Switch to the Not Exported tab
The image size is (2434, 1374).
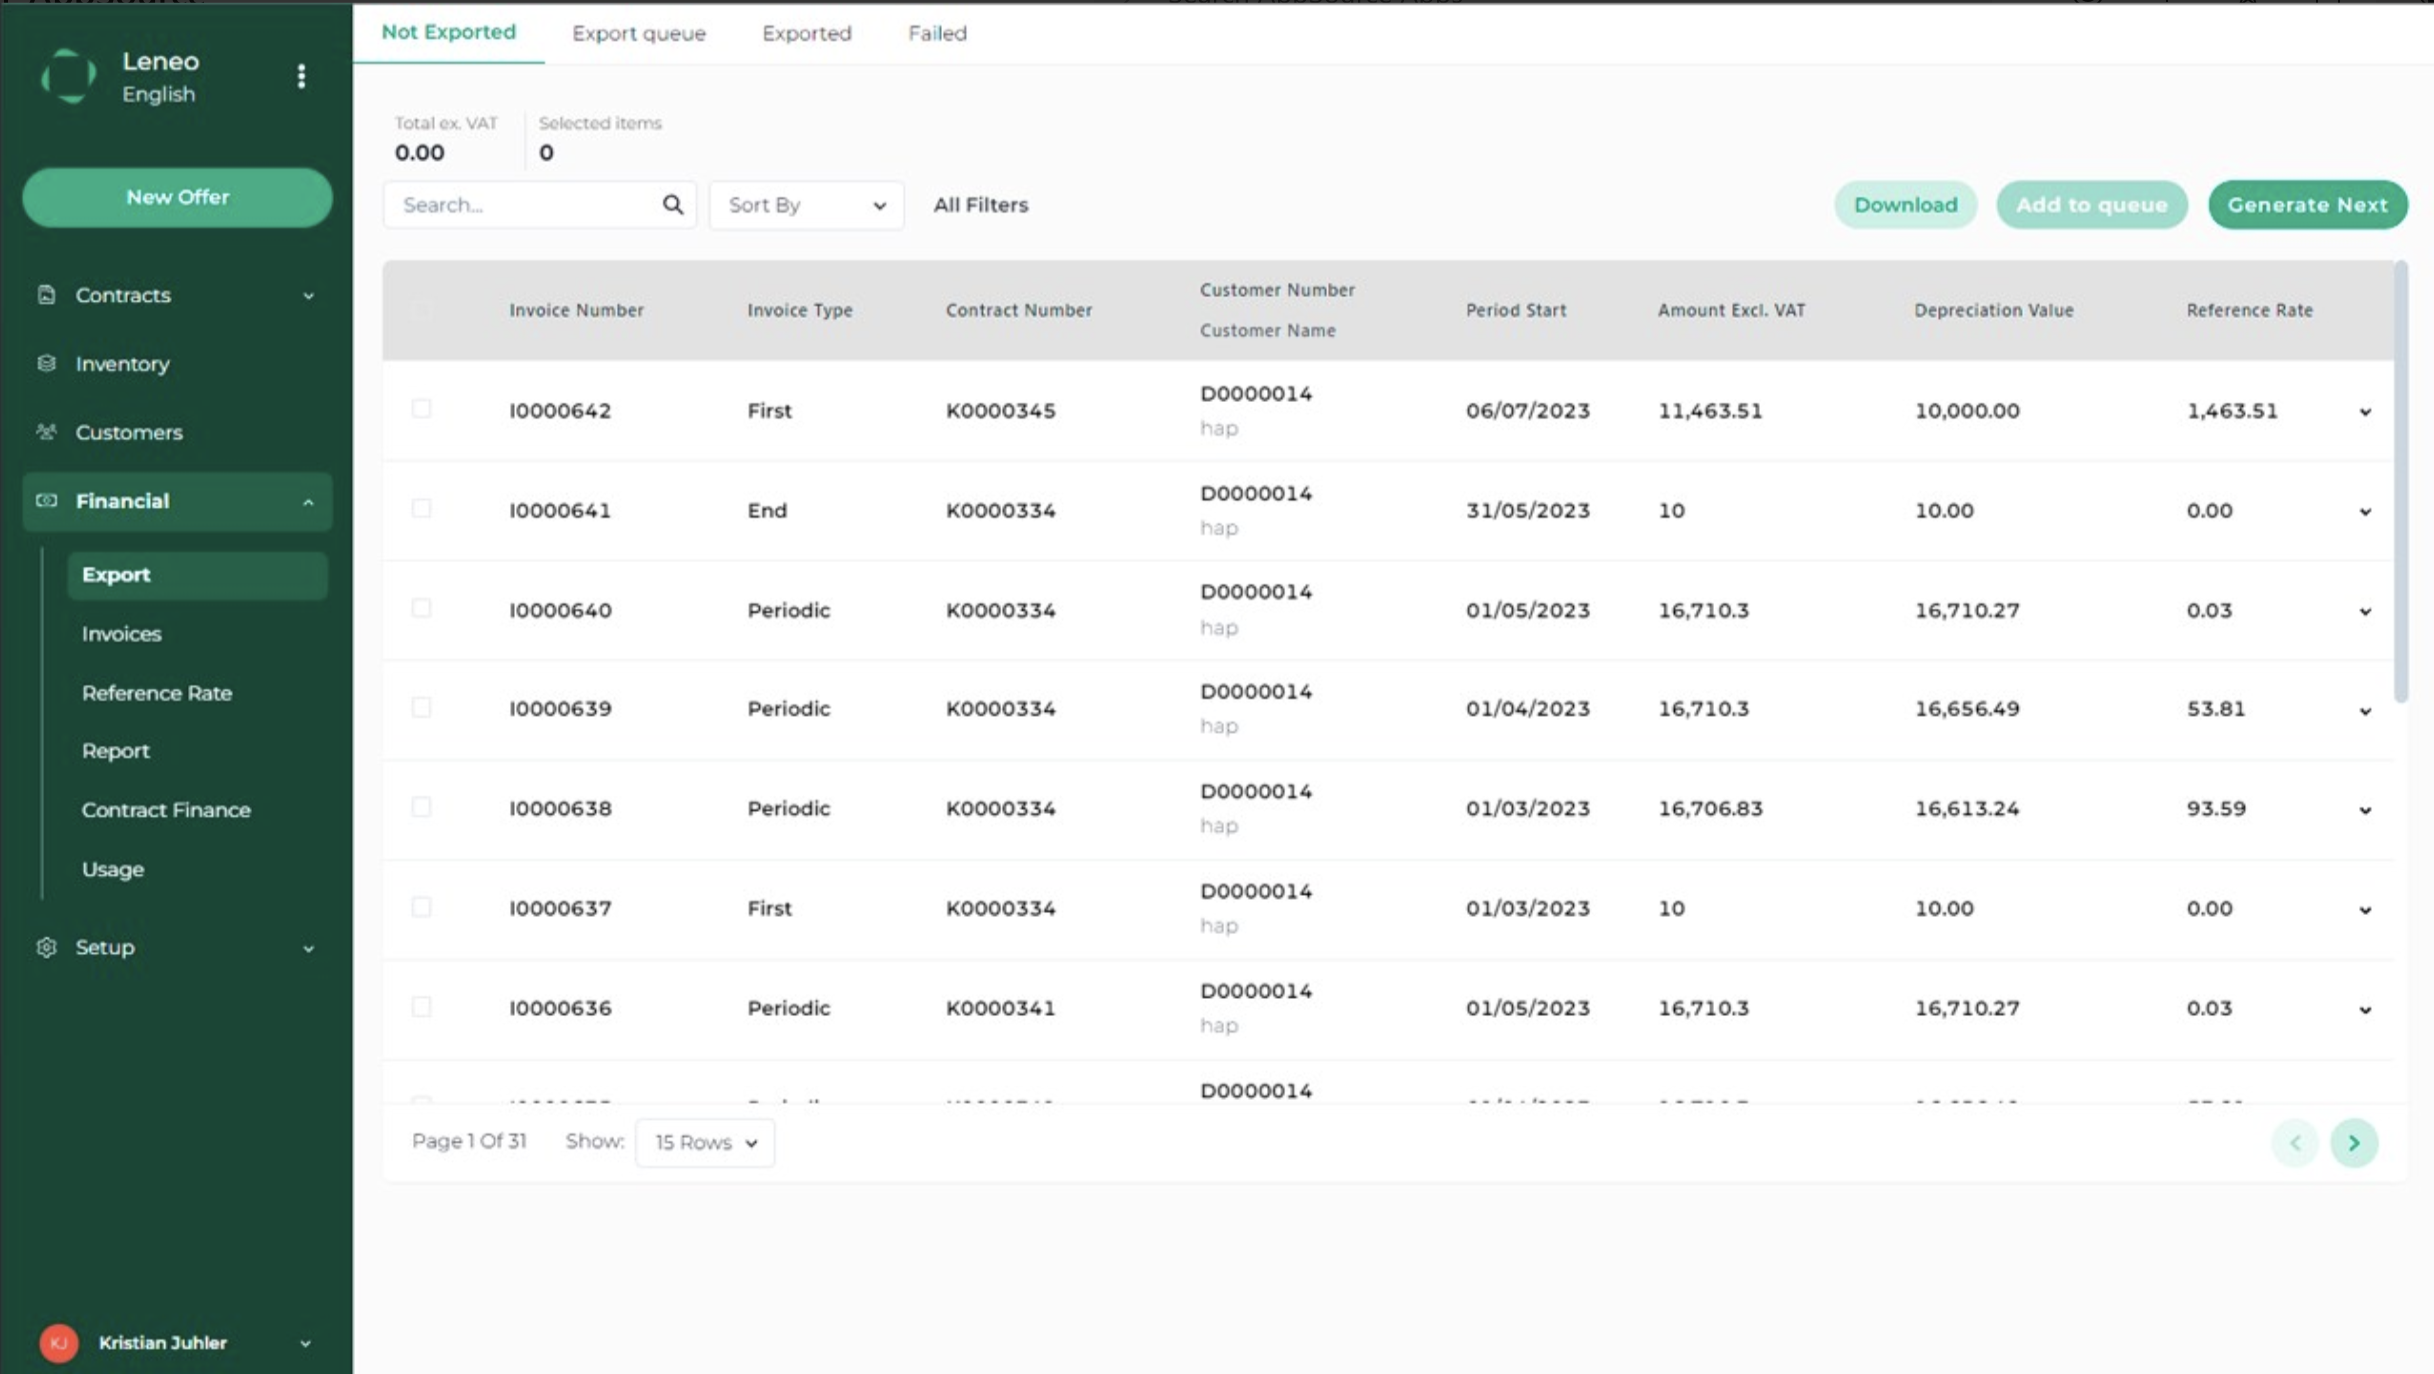(449, 32)
